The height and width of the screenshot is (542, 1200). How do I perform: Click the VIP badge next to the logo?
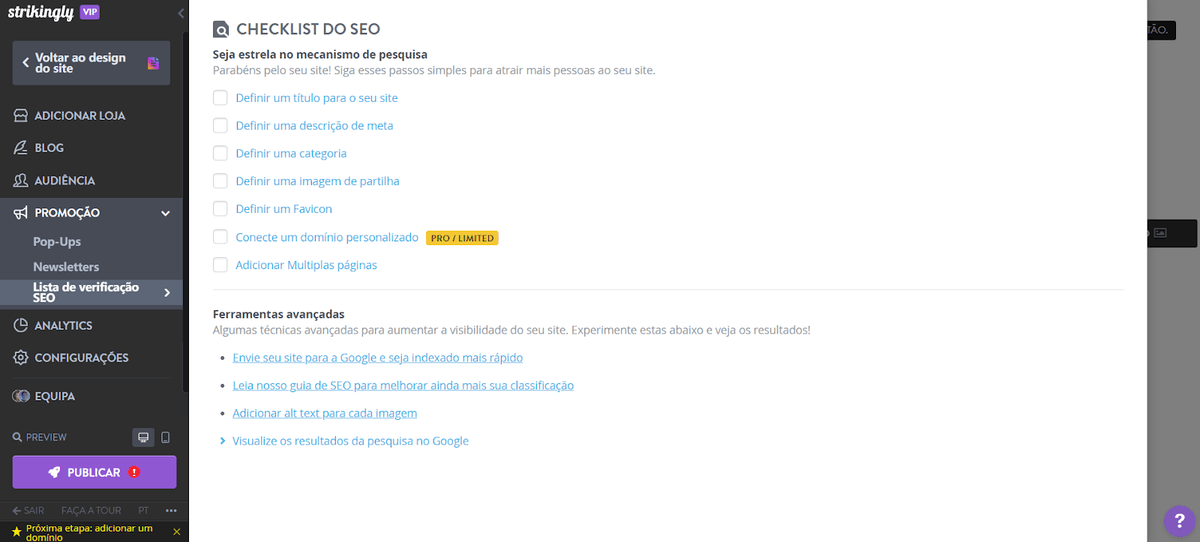tap(89, 13)
